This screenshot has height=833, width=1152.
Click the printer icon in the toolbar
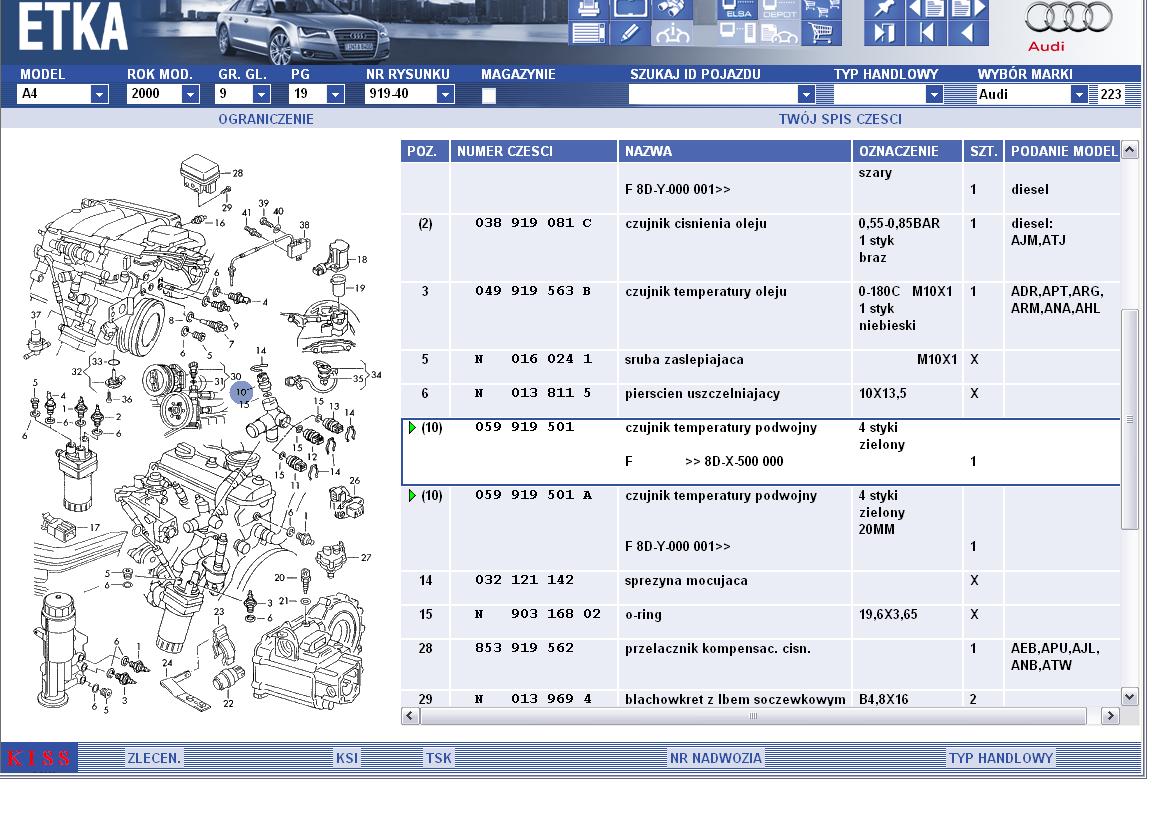(x=587, y=9)
